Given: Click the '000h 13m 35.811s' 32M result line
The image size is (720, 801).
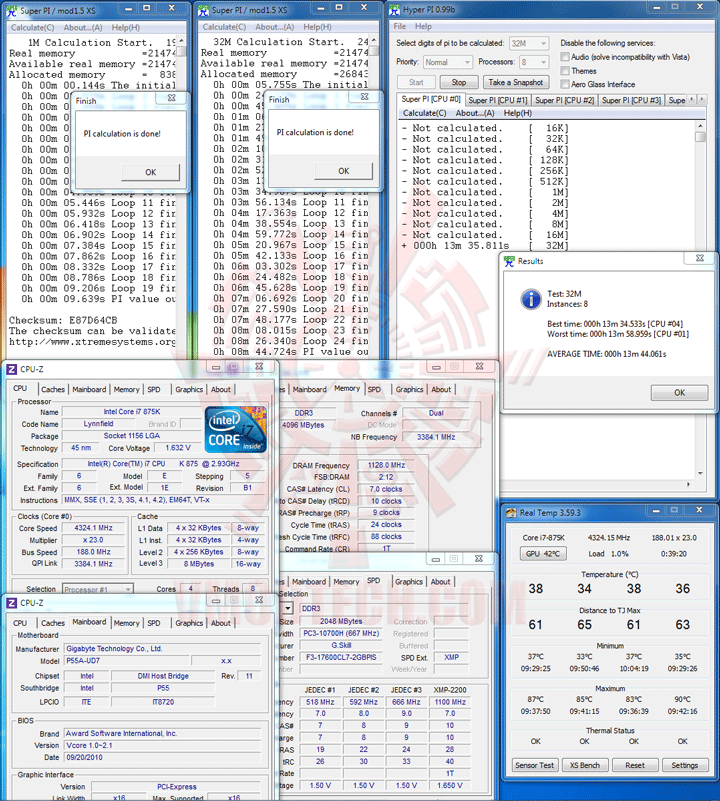Looking at the screenshot, I should point(485,246).
